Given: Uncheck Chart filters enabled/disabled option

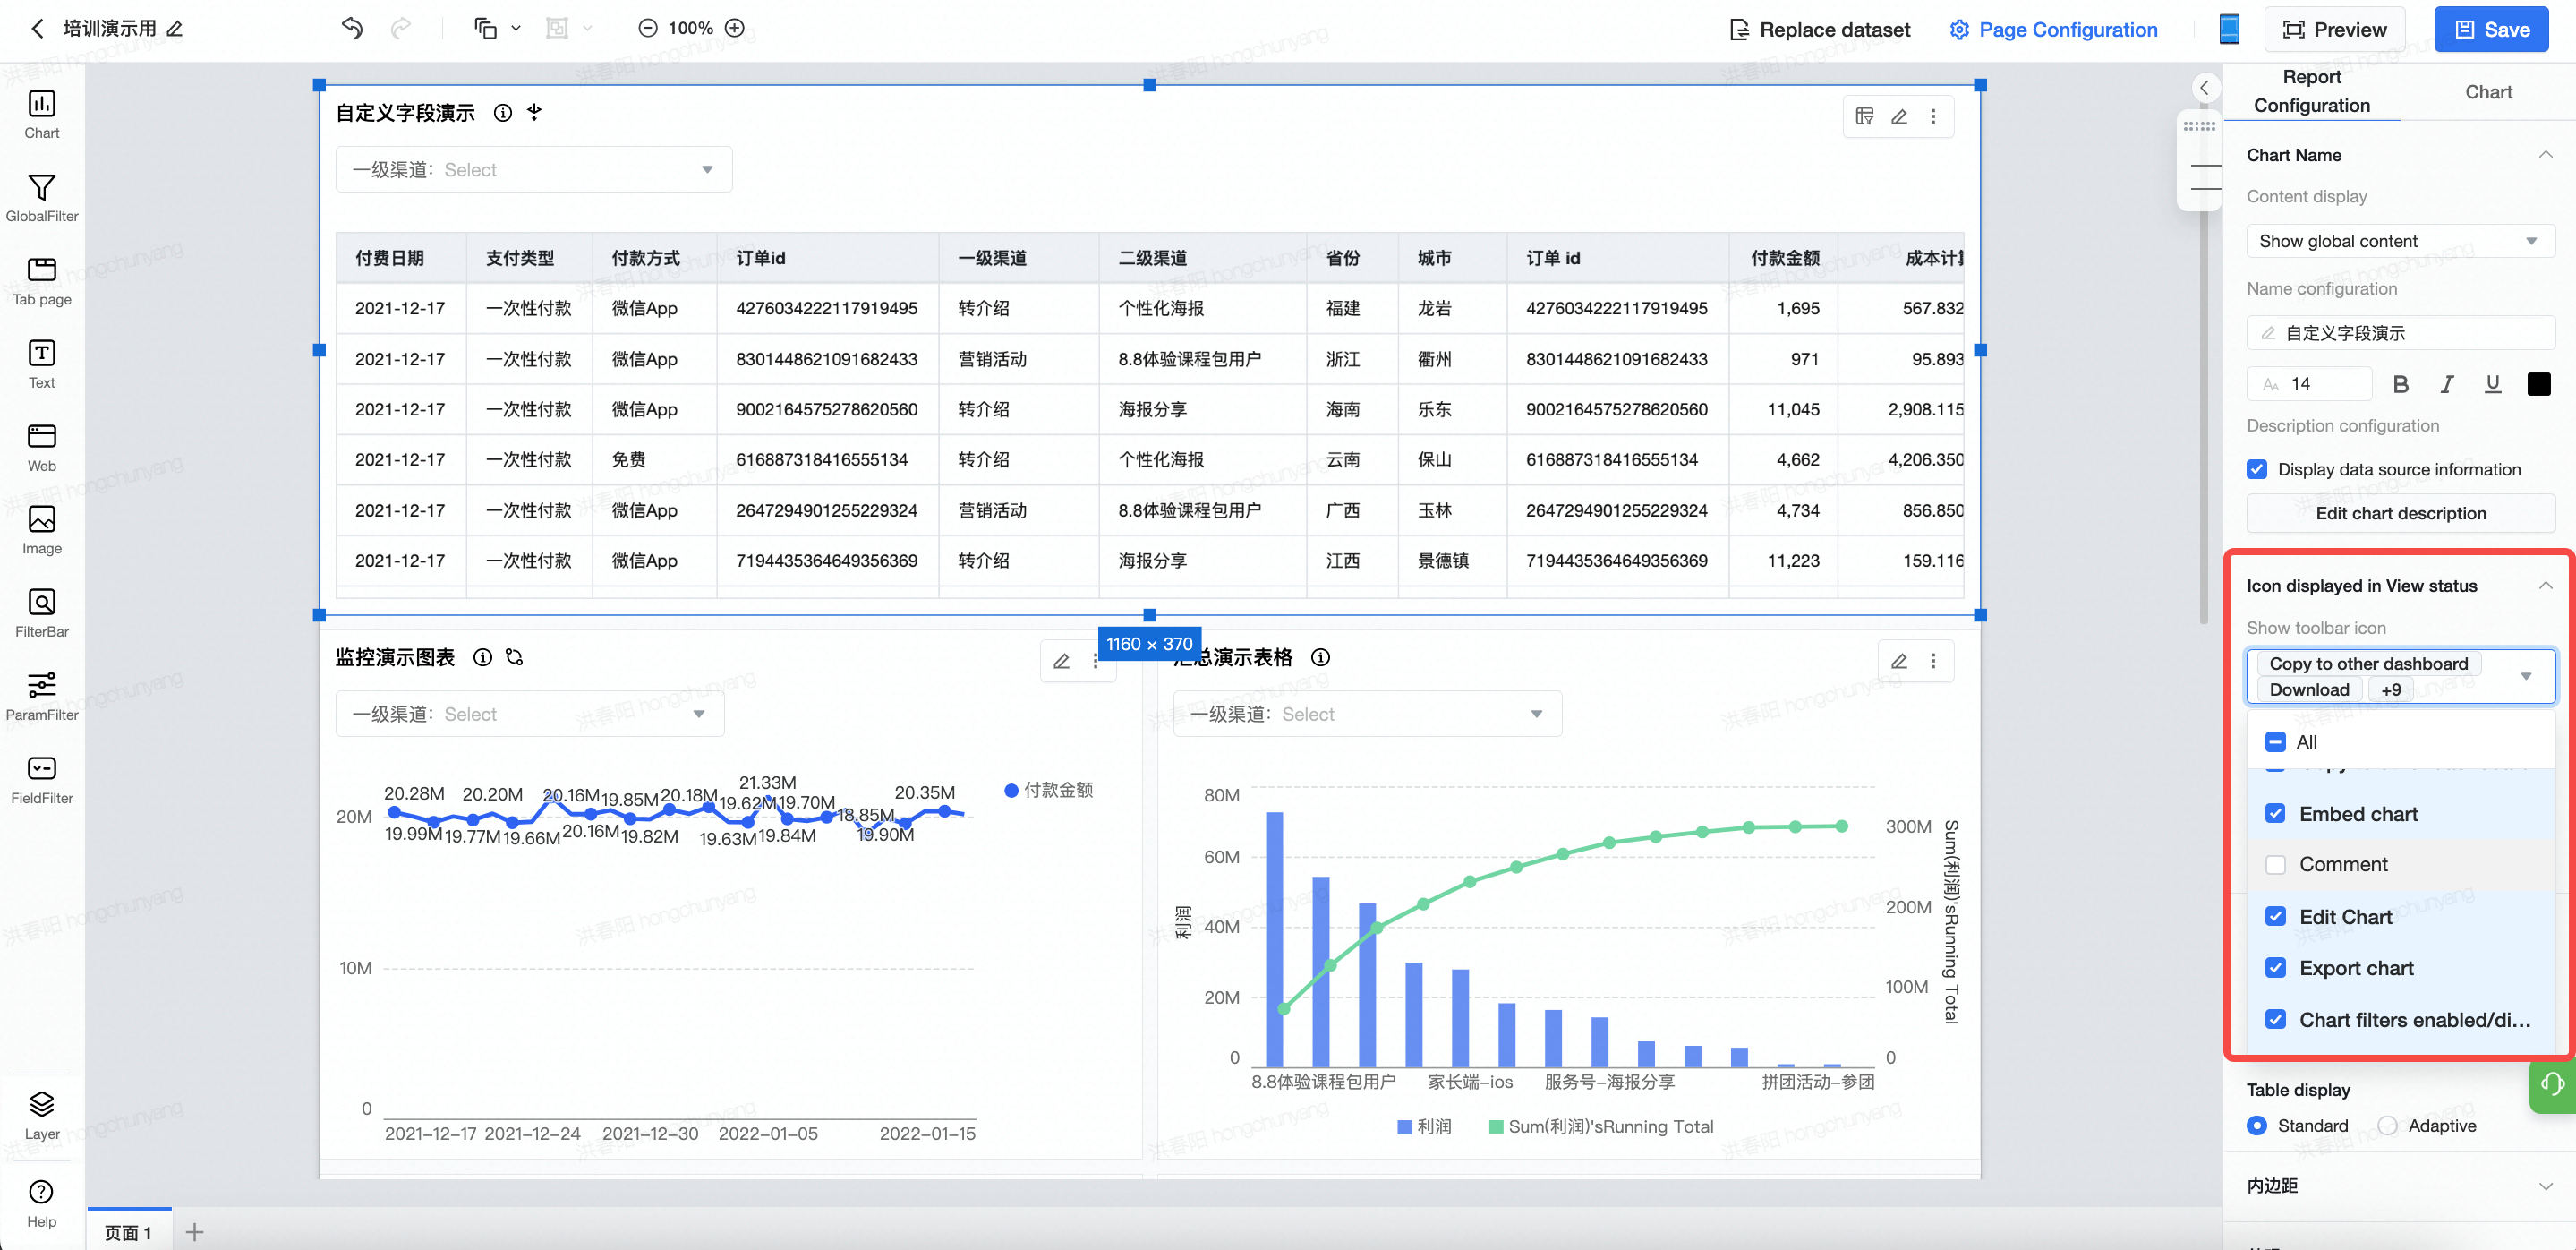Looking at the screenshot, I should coord(2276,1019).
